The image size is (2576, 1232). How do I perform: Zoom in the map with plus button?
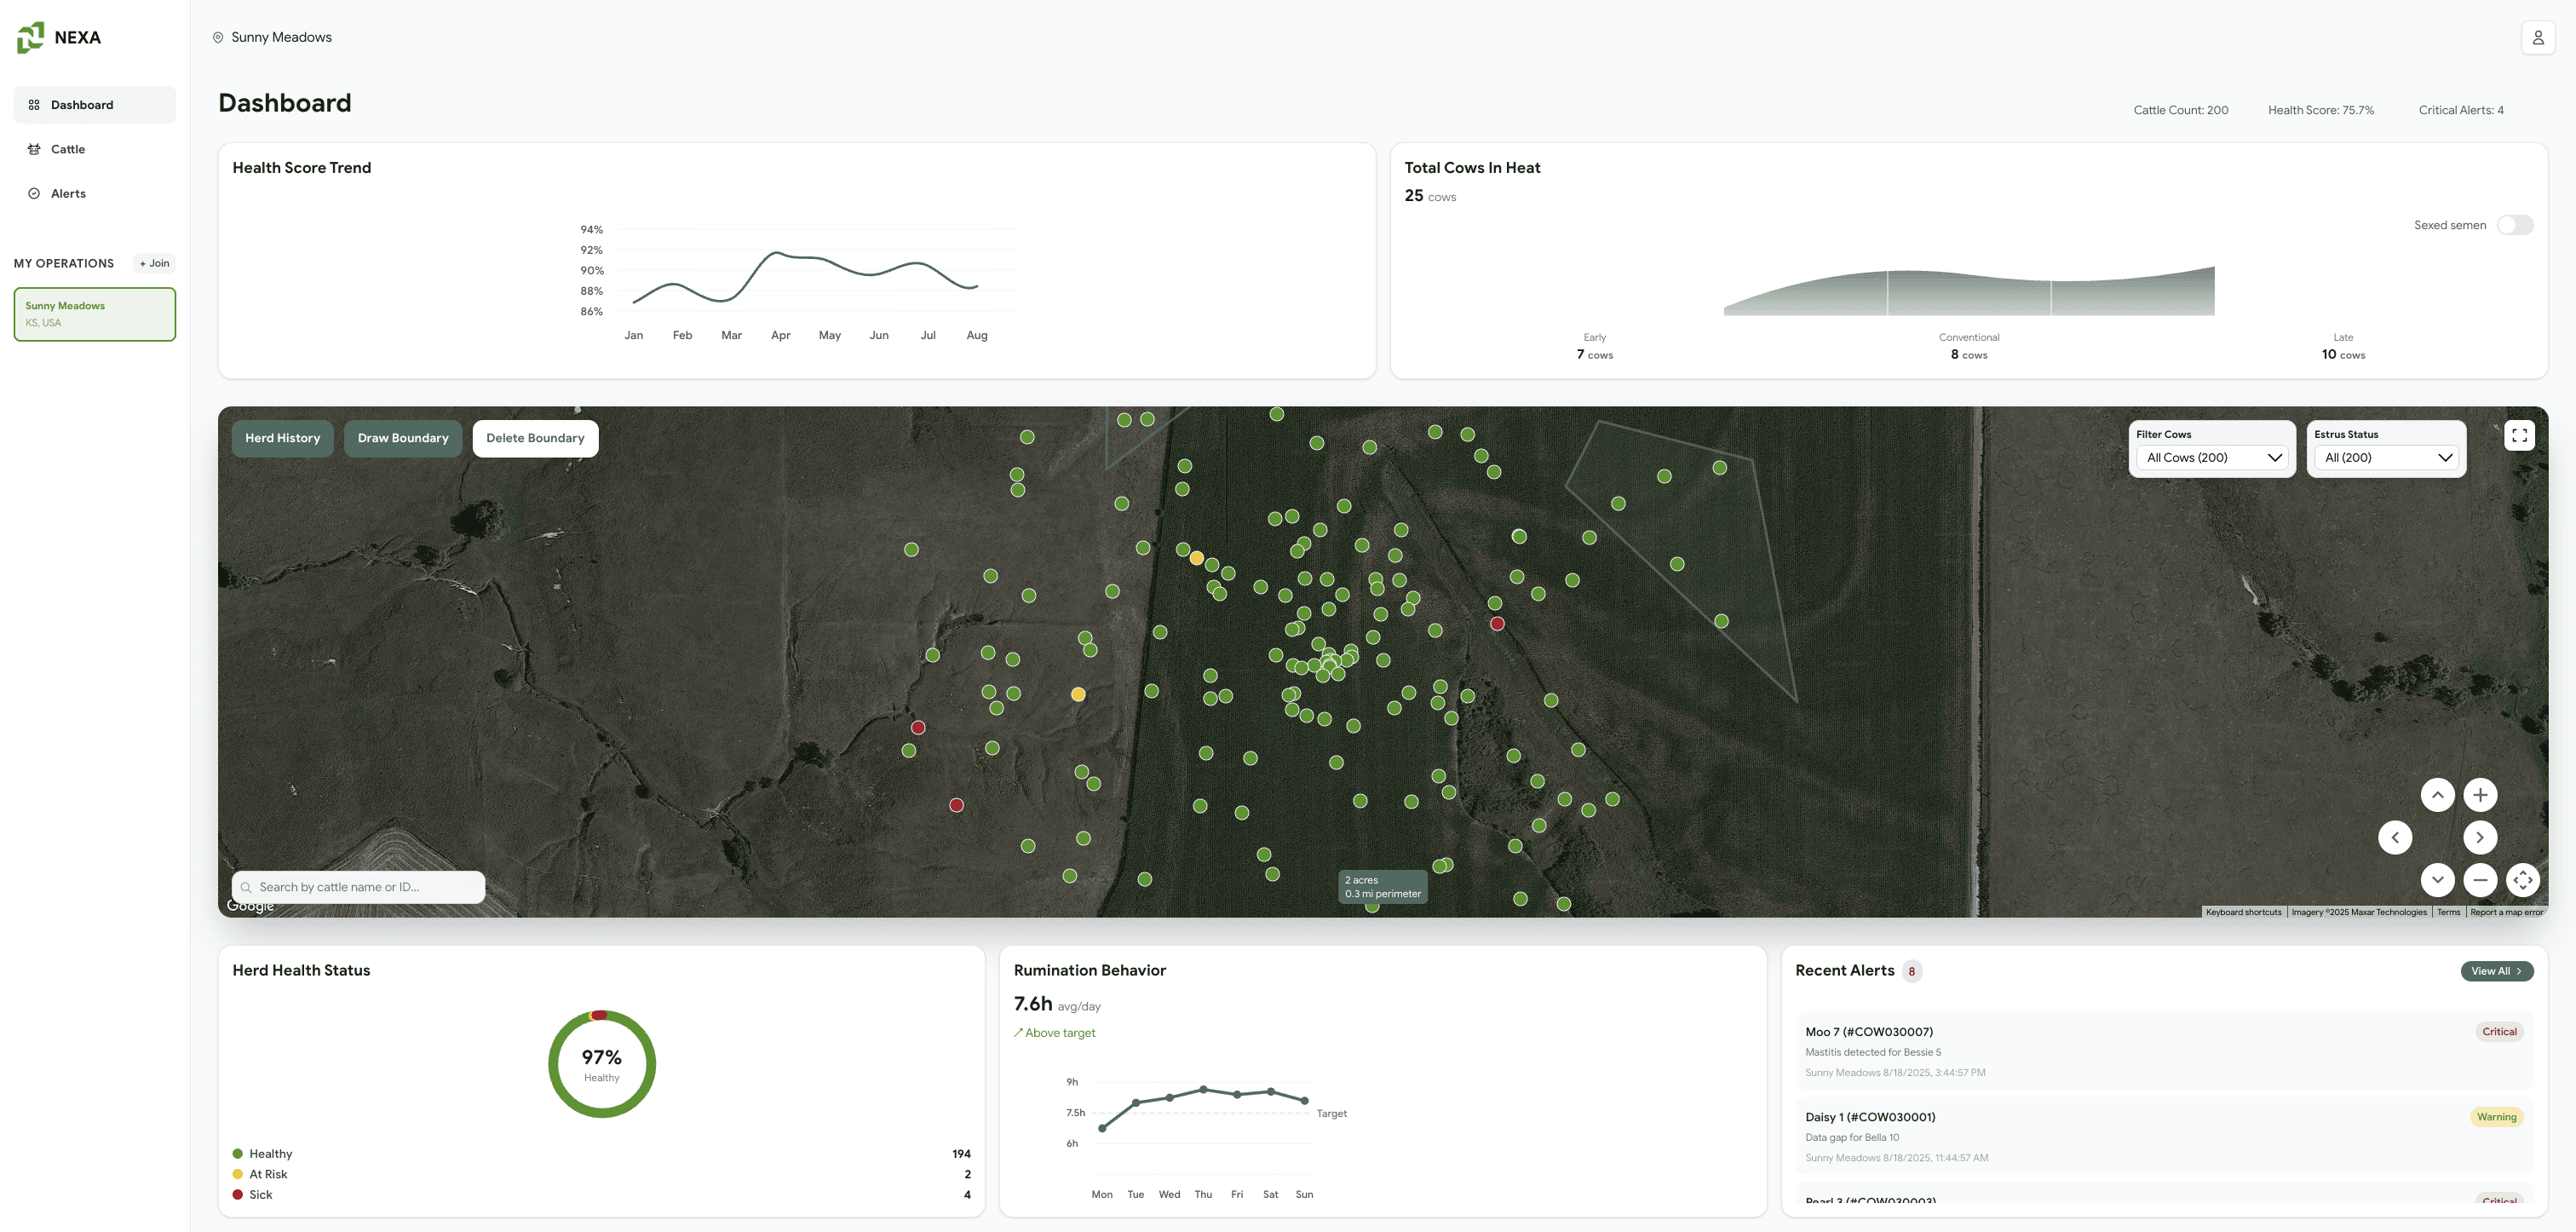2479,795
